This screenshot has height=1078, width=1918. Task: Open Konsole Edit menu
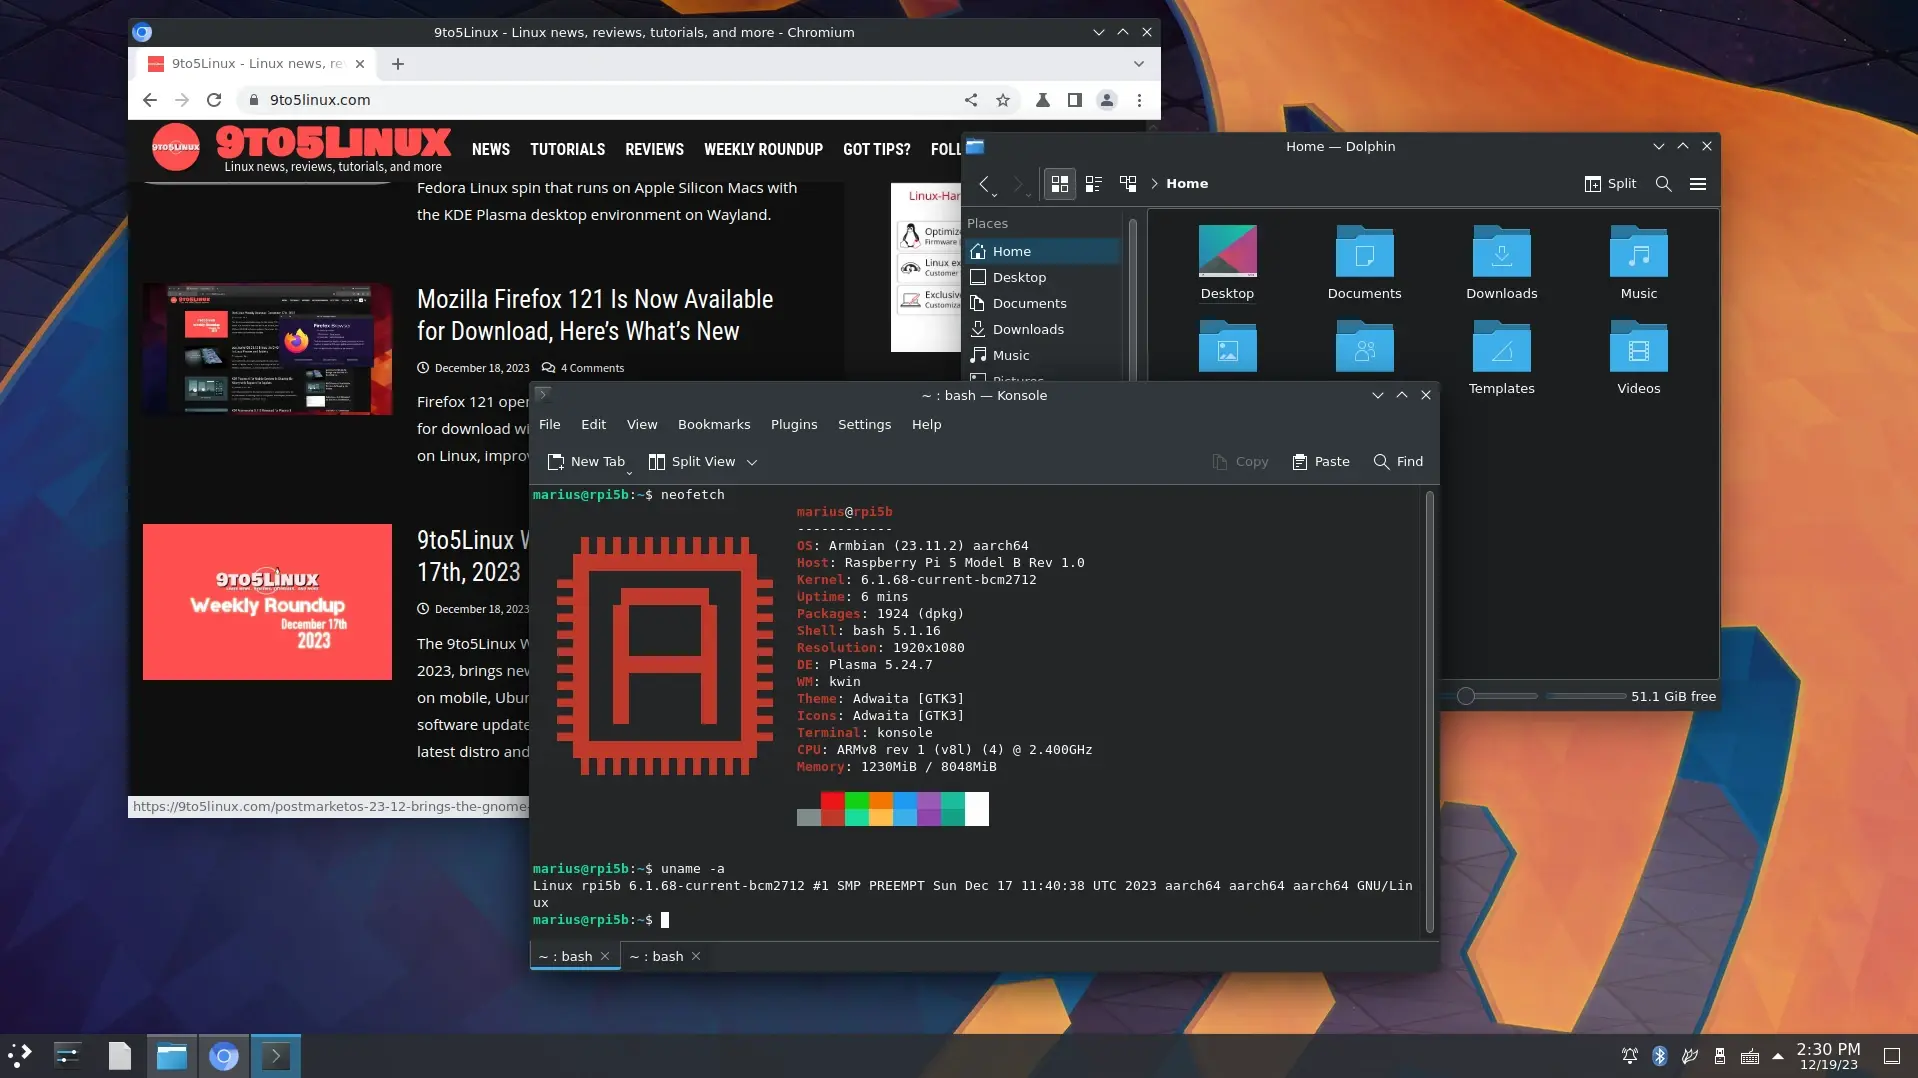593,425
